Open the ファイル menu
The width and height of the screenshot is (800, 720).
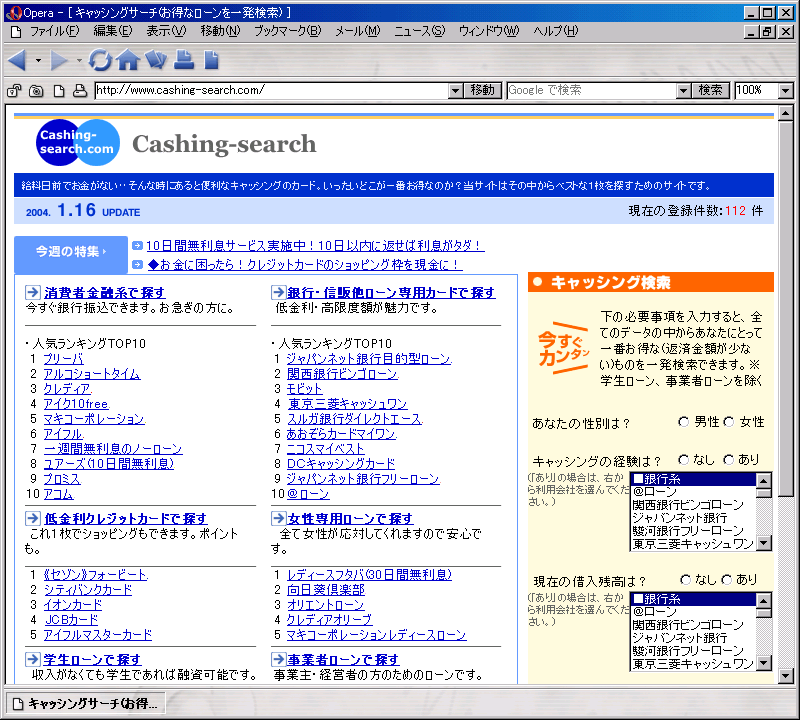[x=55, y=32]
